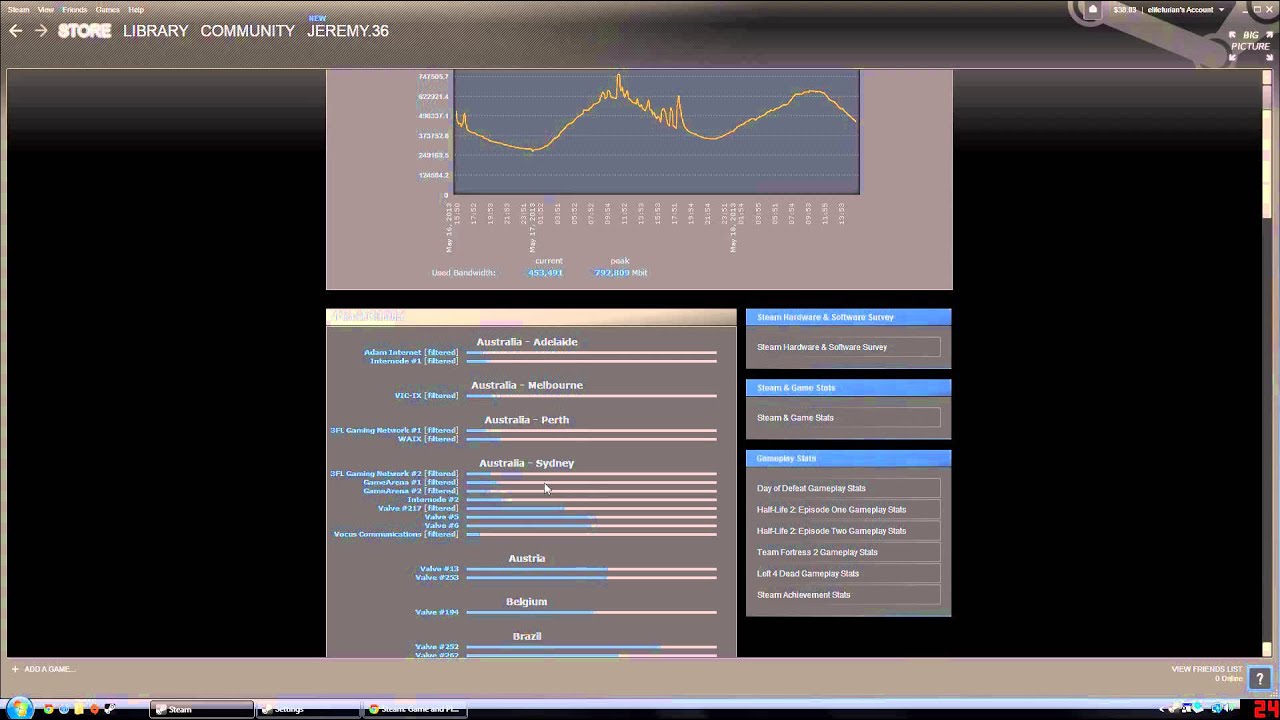Select the Valve #13 server in Austria

pyautogui.click(x=437, y=569)
